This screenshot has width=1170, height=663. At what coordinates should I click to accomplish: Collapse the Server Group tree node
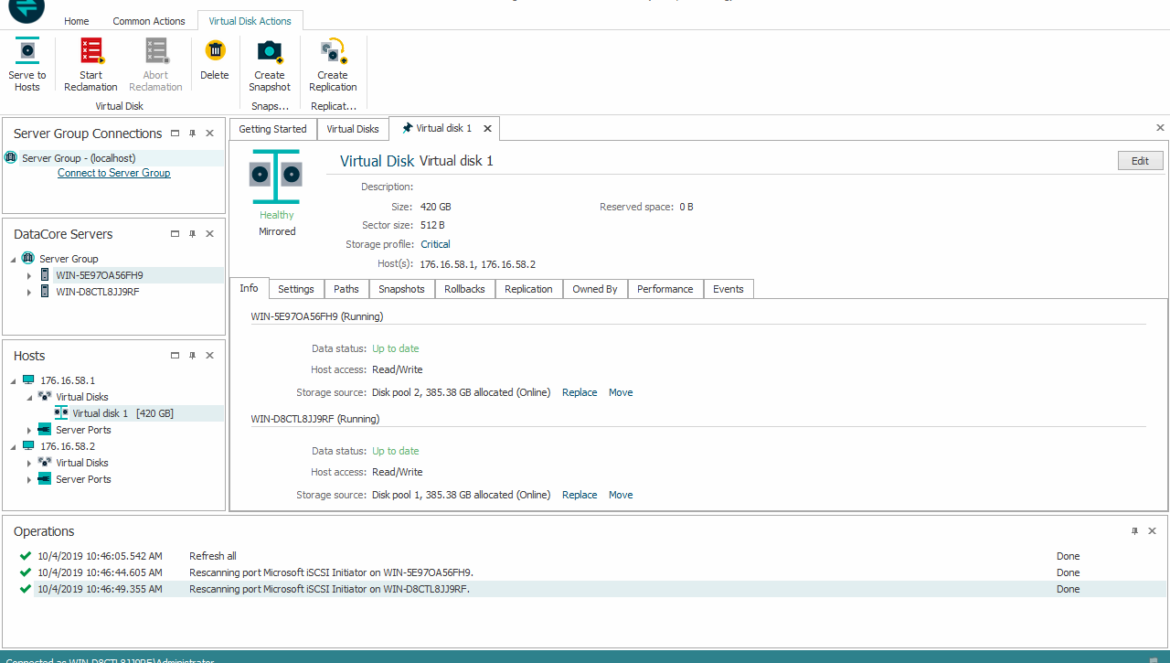(x=13, y=260)
